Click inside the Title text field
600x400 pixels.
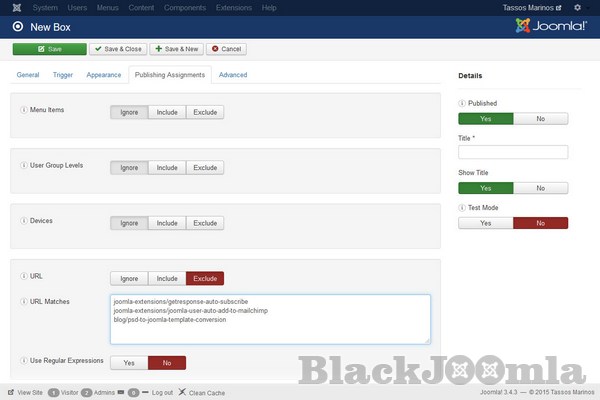point(513,152)
